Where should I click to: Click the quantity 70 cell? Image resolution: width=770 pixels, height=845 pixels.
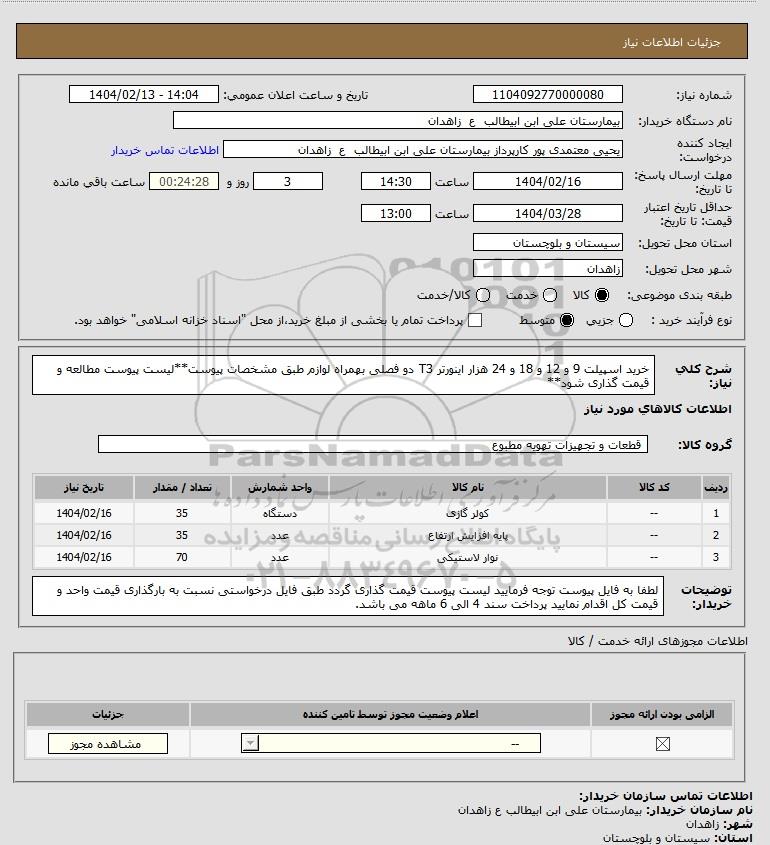(182, 558)
